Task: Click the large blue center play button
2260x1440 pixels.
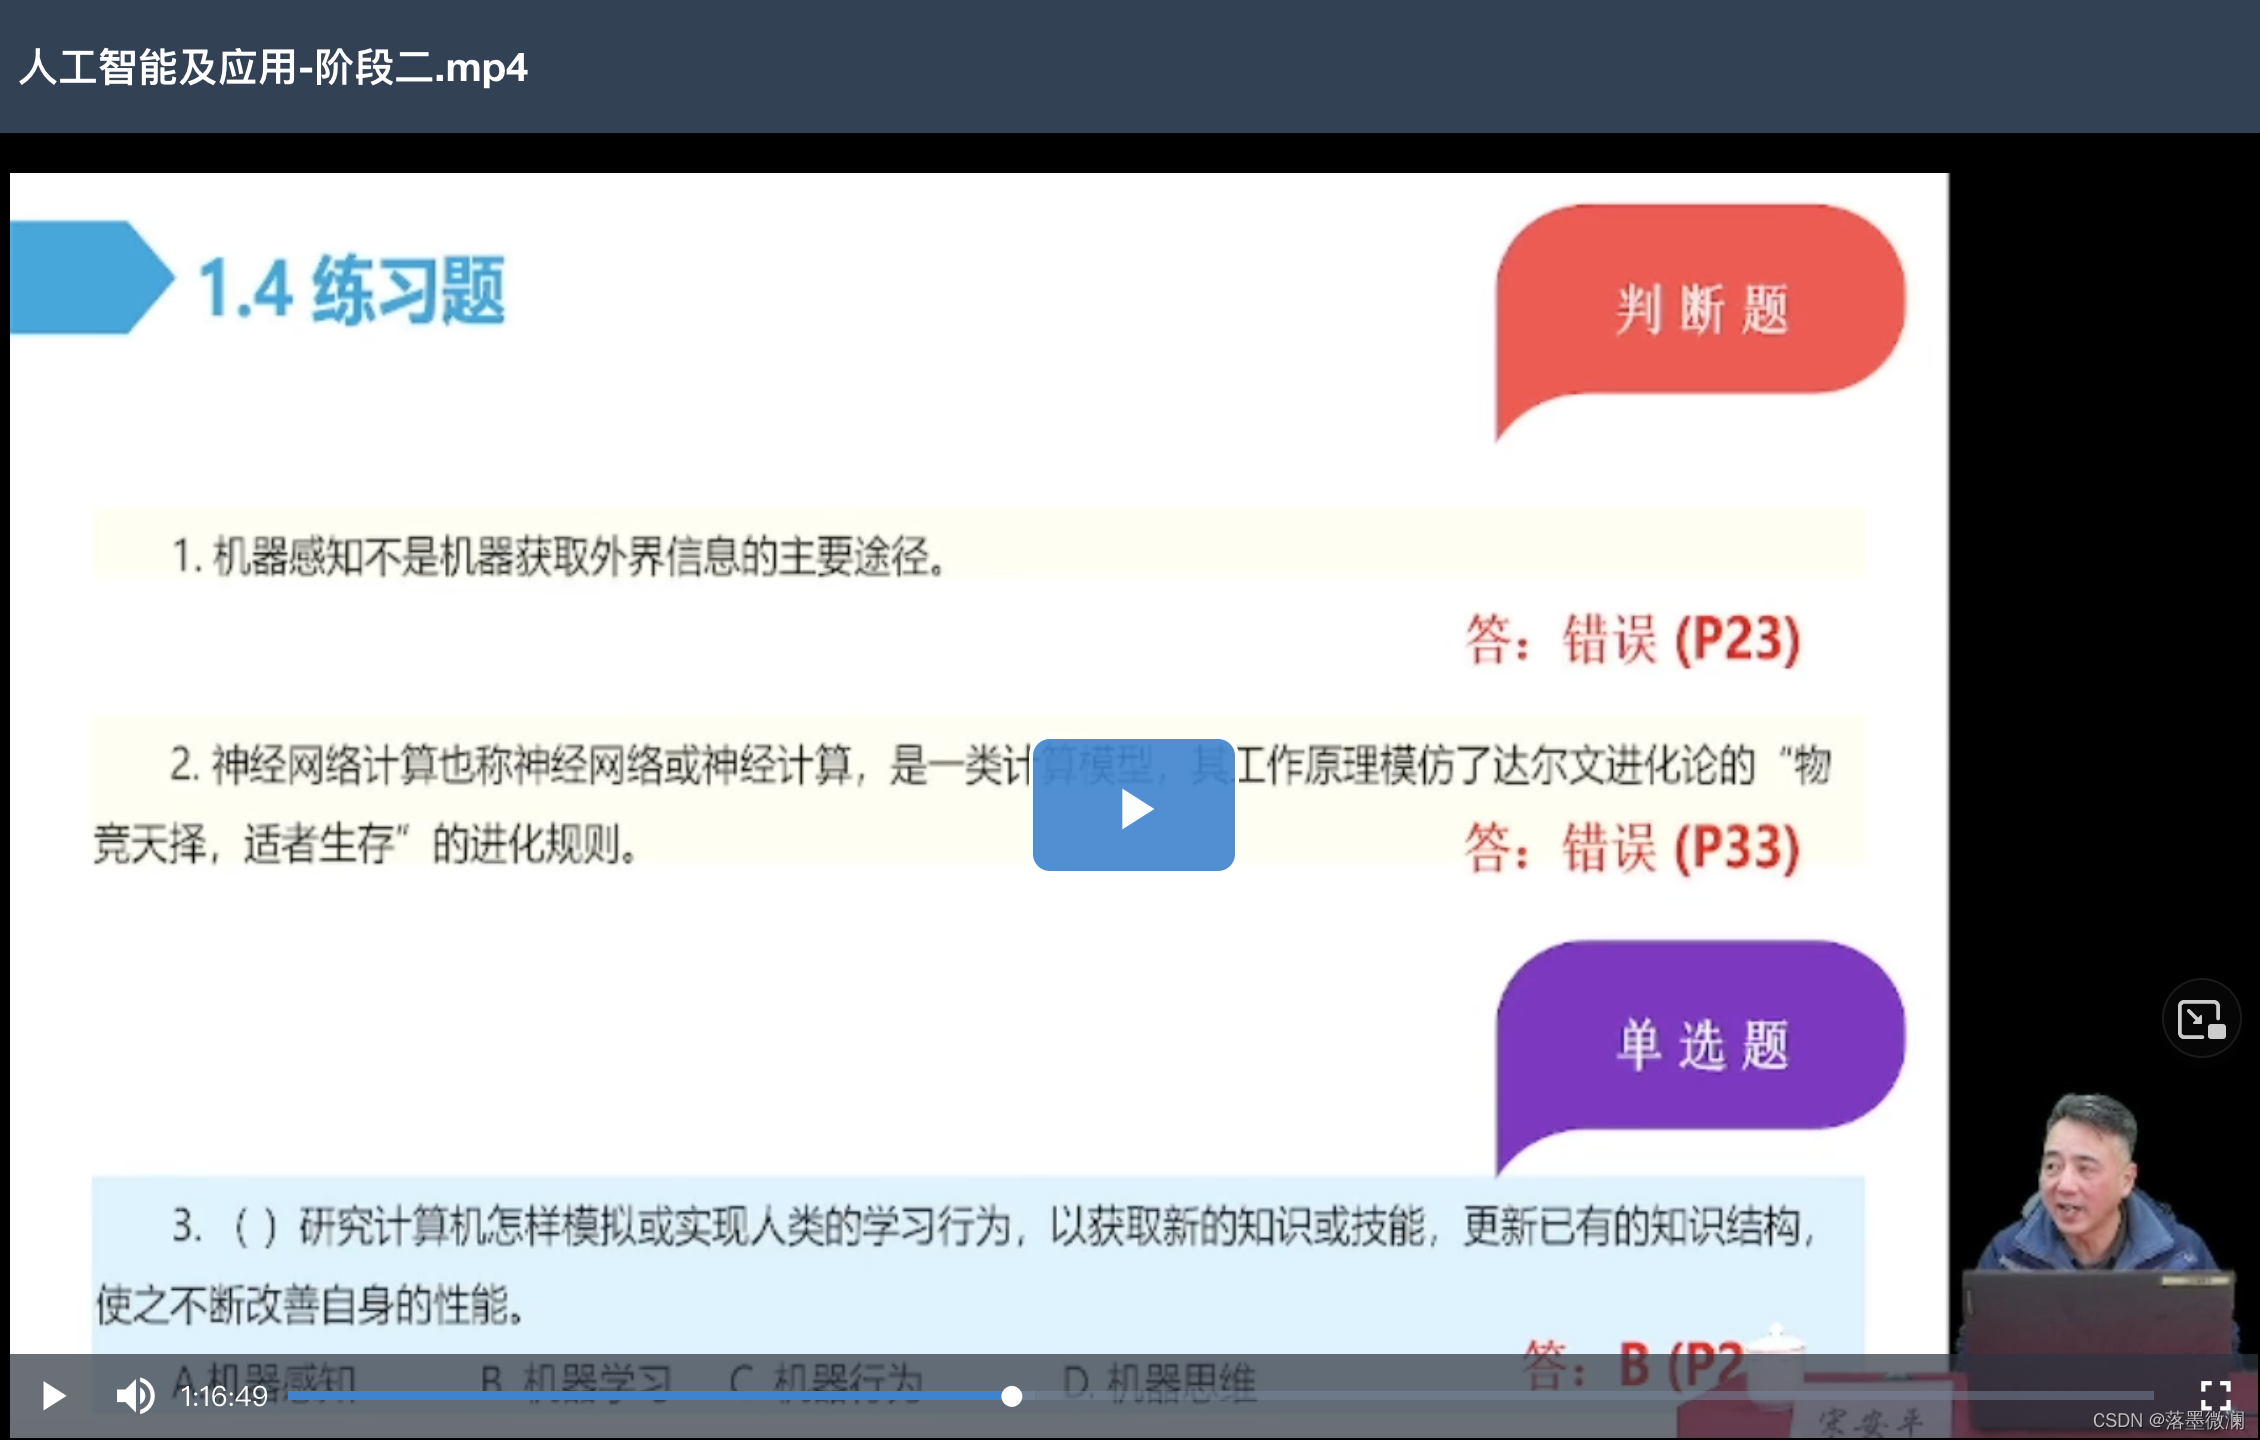Action: pyautogui.click(x=1133, y=805)
